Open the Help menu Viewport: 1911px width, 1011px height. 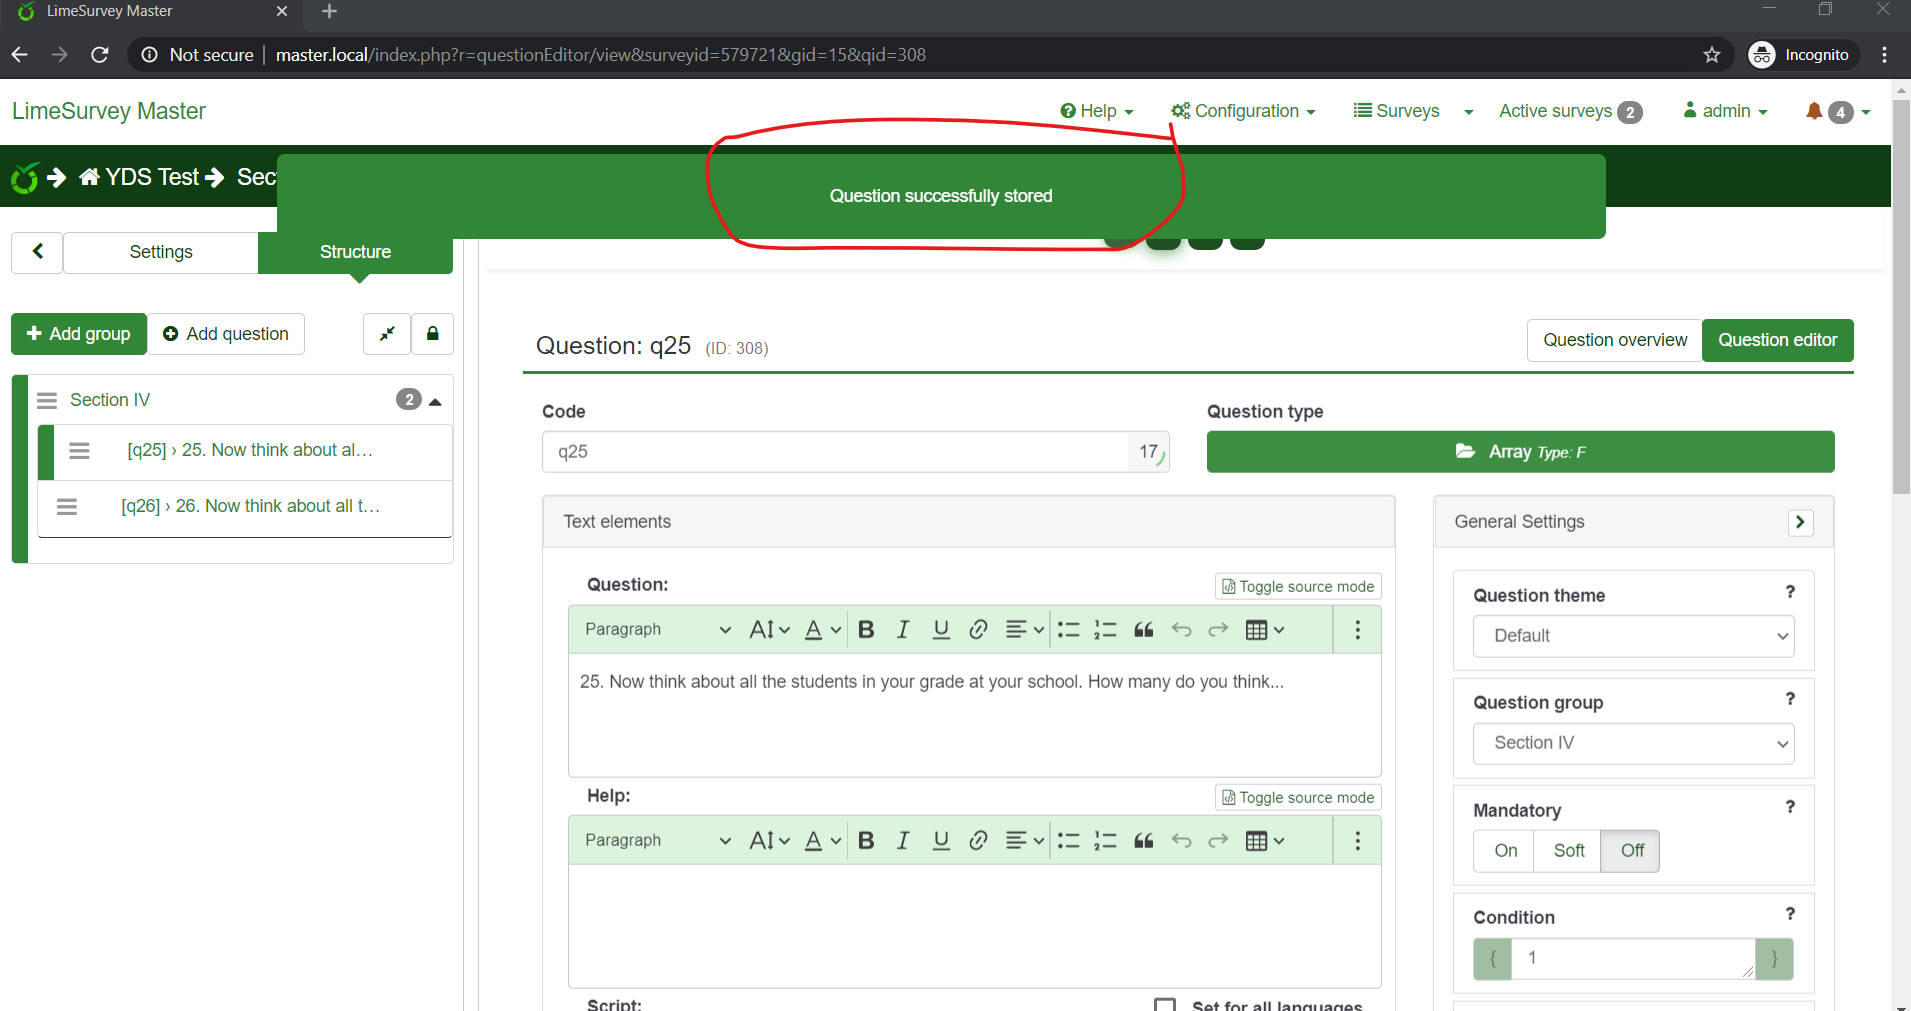(x=1097, y=111)
